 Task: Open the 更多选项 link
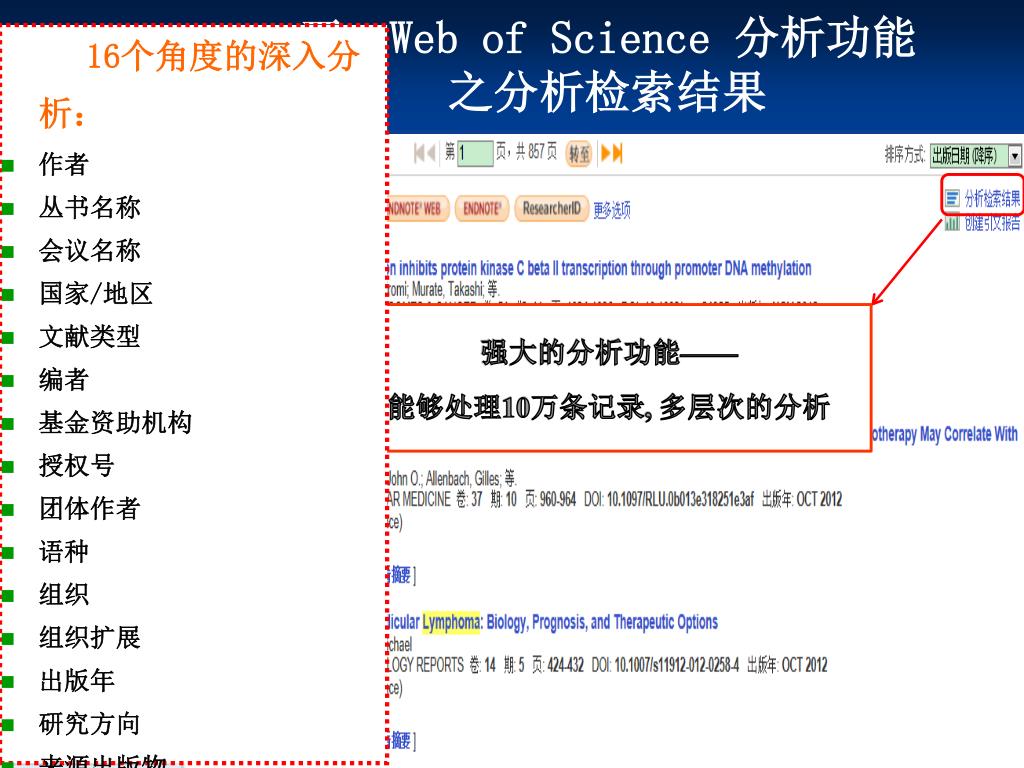click(612, 210)
